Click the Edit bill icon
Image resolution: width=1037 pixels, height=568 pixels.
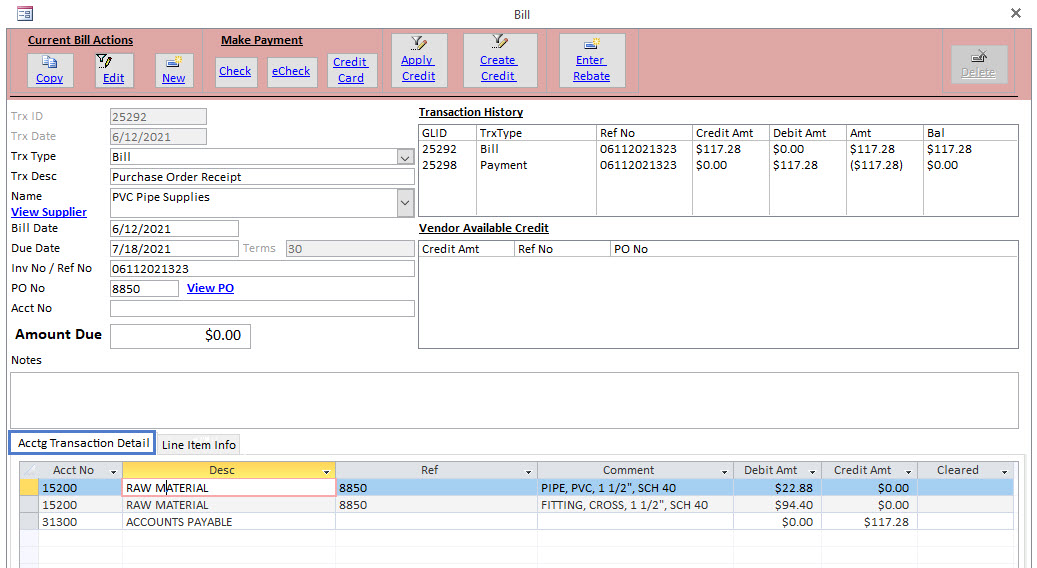click(104, 61)
